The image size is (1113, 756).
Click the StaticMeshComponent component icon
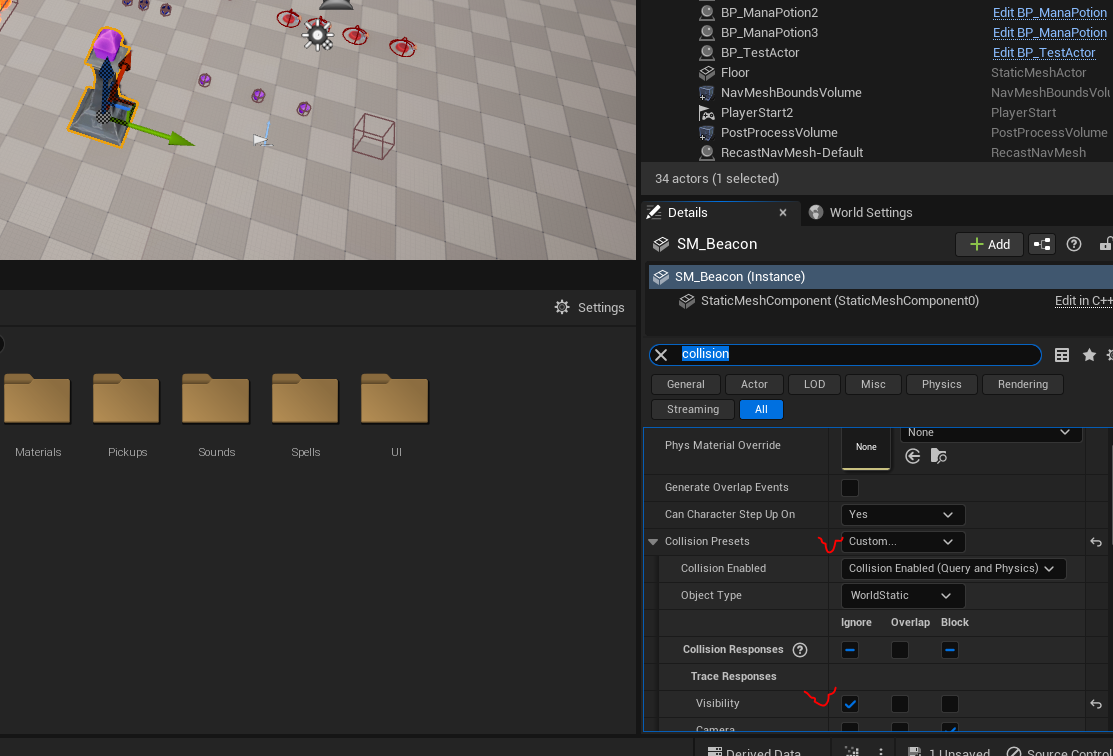[686, 301]
